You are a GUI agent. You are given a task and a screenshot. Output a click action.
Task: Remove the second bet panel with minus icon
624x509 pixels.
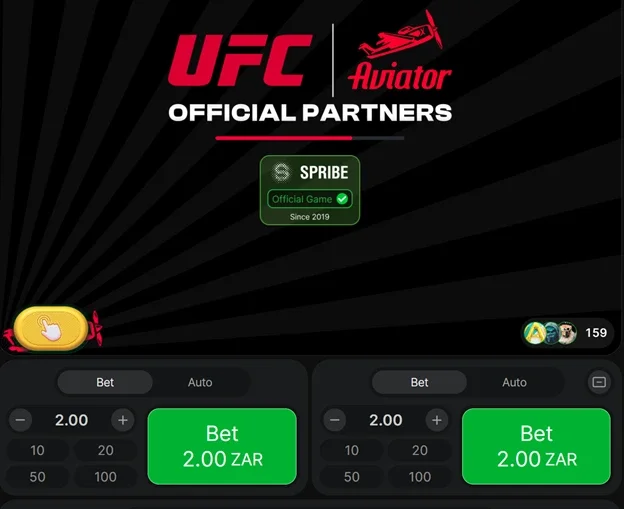tap(599, 382)
